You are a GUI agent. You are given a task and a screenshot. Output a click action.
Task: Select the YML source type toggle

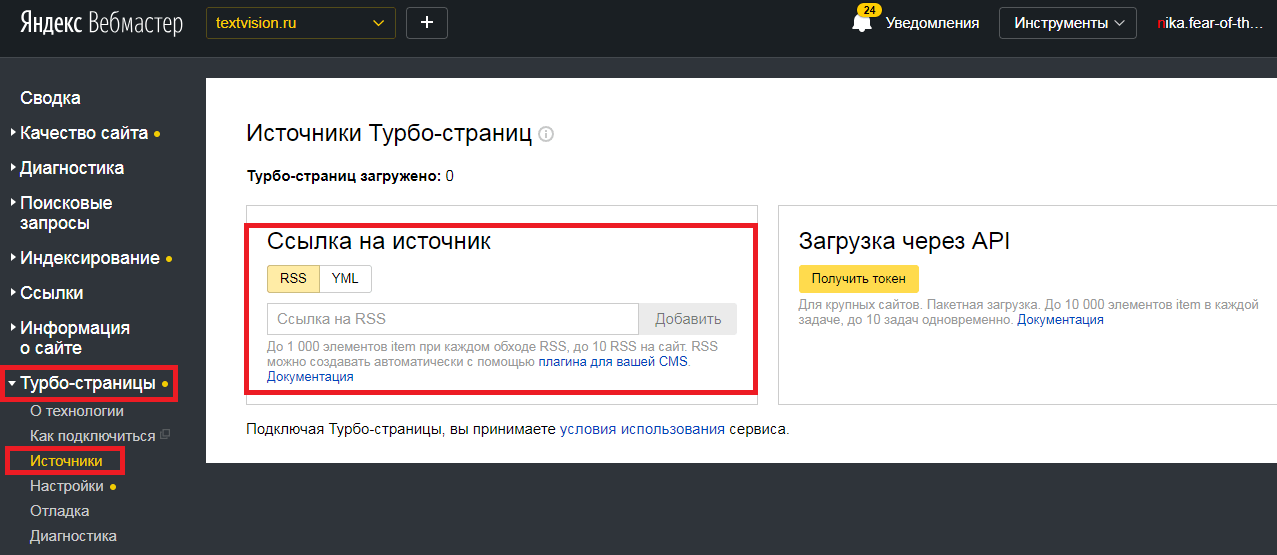345,279
